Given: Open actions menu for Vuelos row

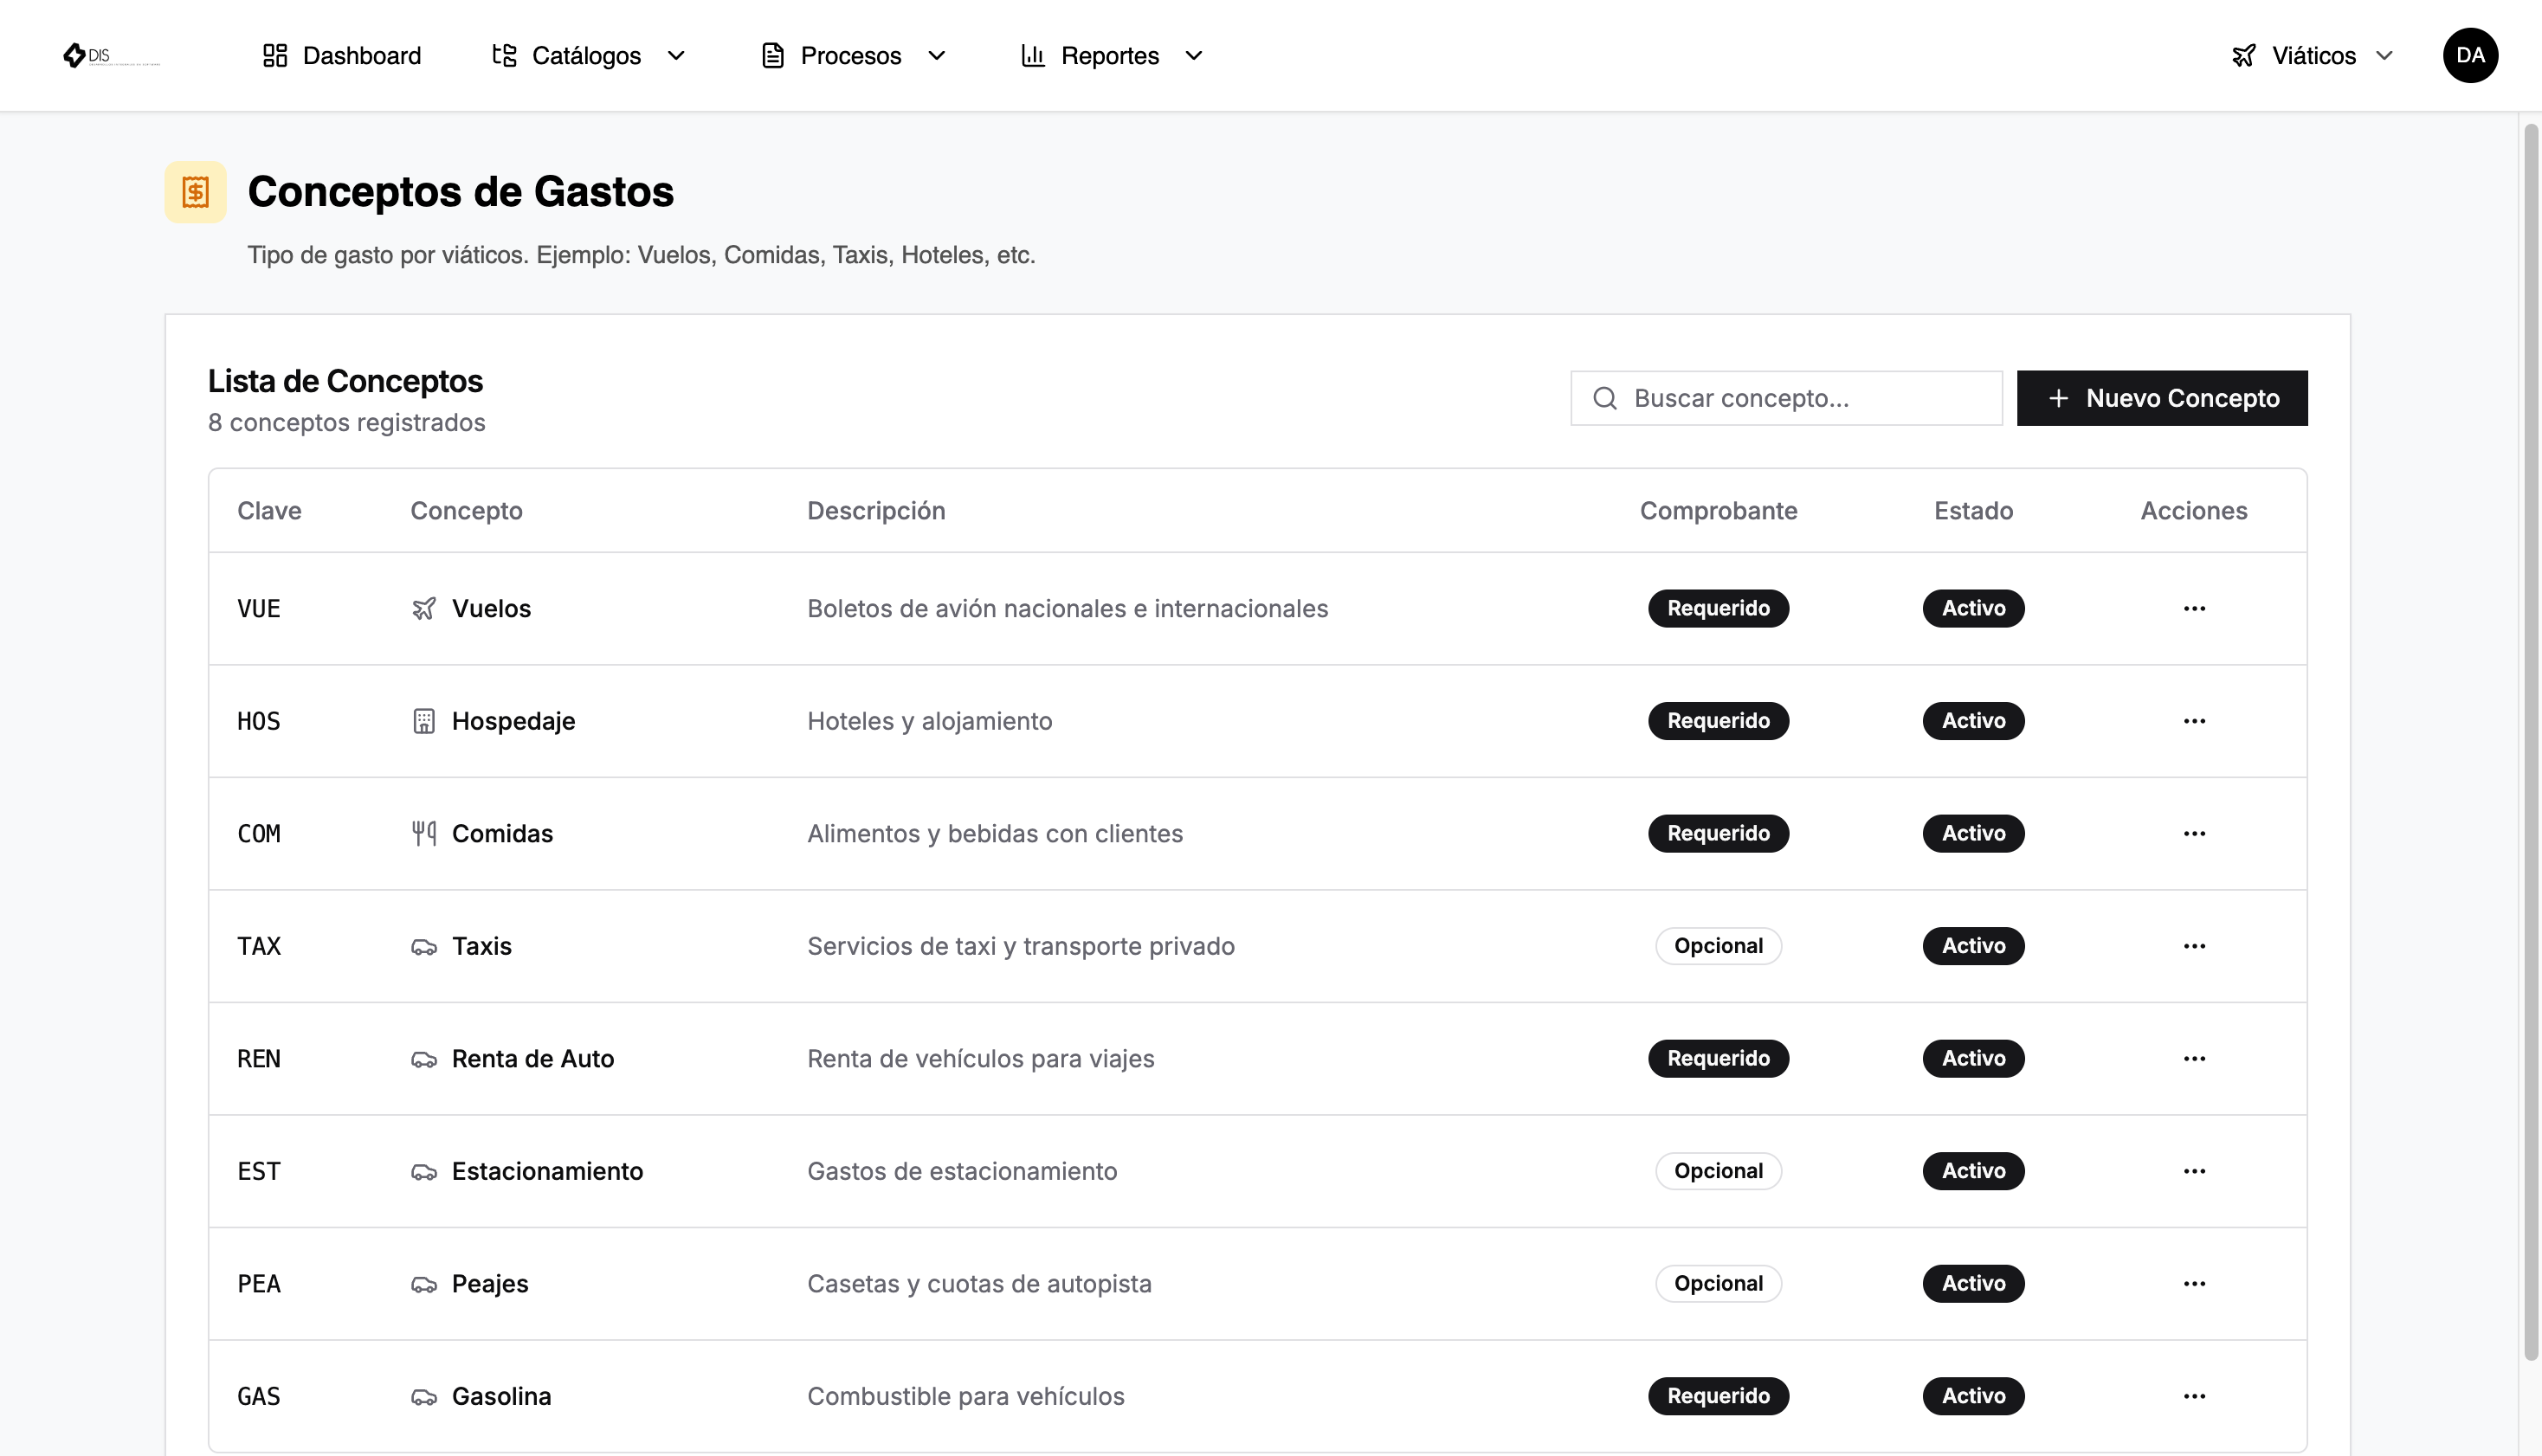Looking at the screenshot, I should 2194,608.
